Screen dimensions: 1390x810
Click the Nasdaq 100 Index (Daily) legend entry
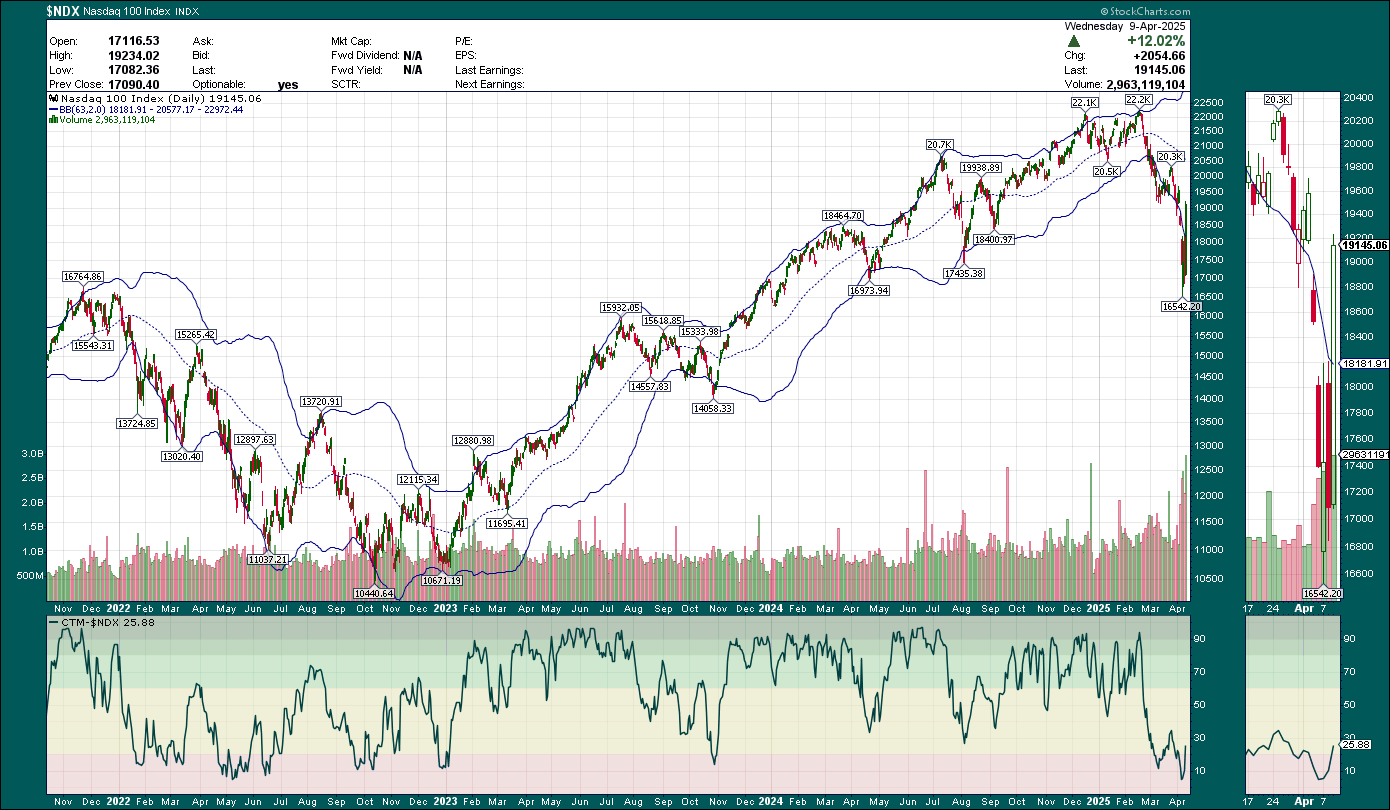click(155, 99)
